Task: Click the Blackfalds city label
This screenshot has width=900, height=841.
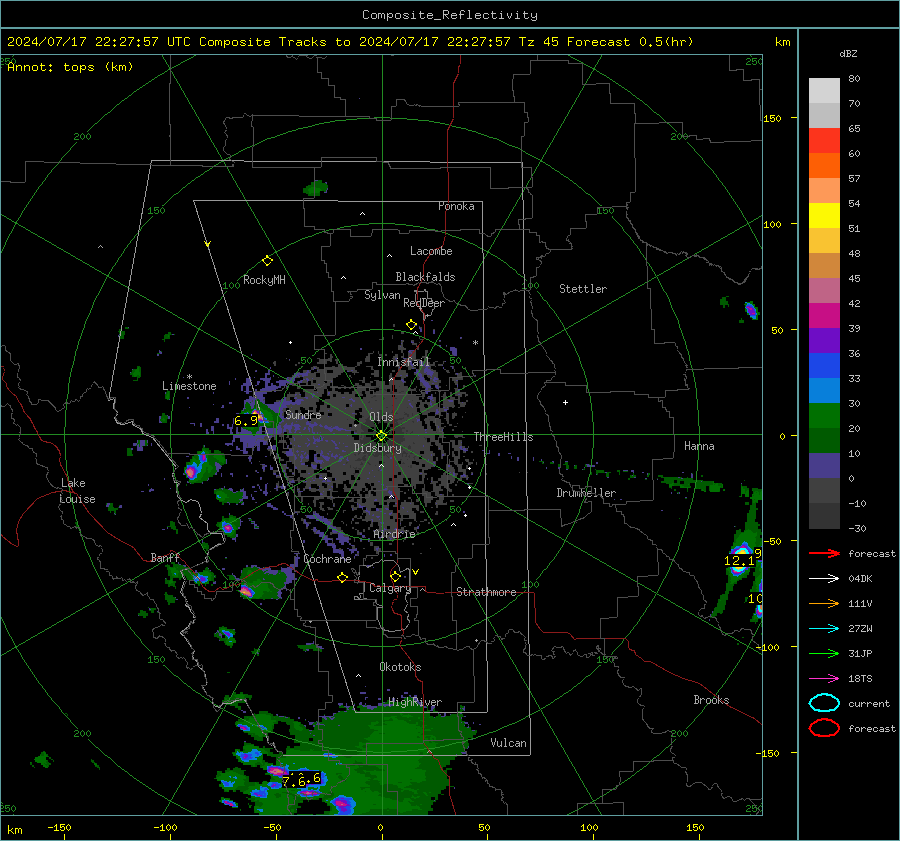Action: pos(425,277)
